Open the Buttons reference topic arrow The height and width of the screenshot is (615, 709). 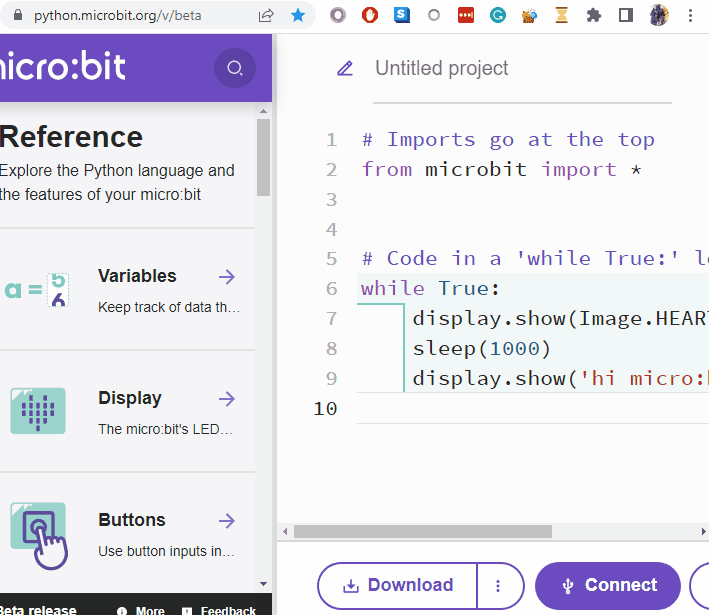(227, 521)
